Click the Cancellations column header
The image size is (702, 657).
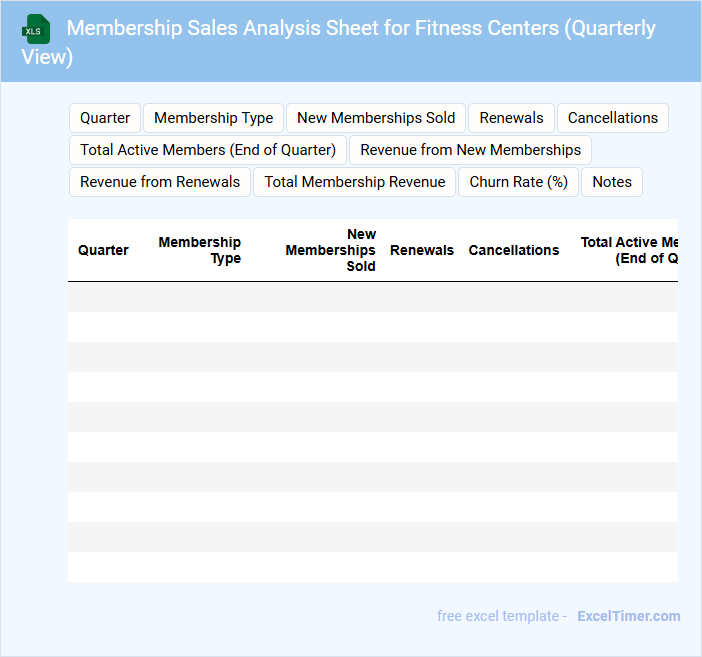514,250
